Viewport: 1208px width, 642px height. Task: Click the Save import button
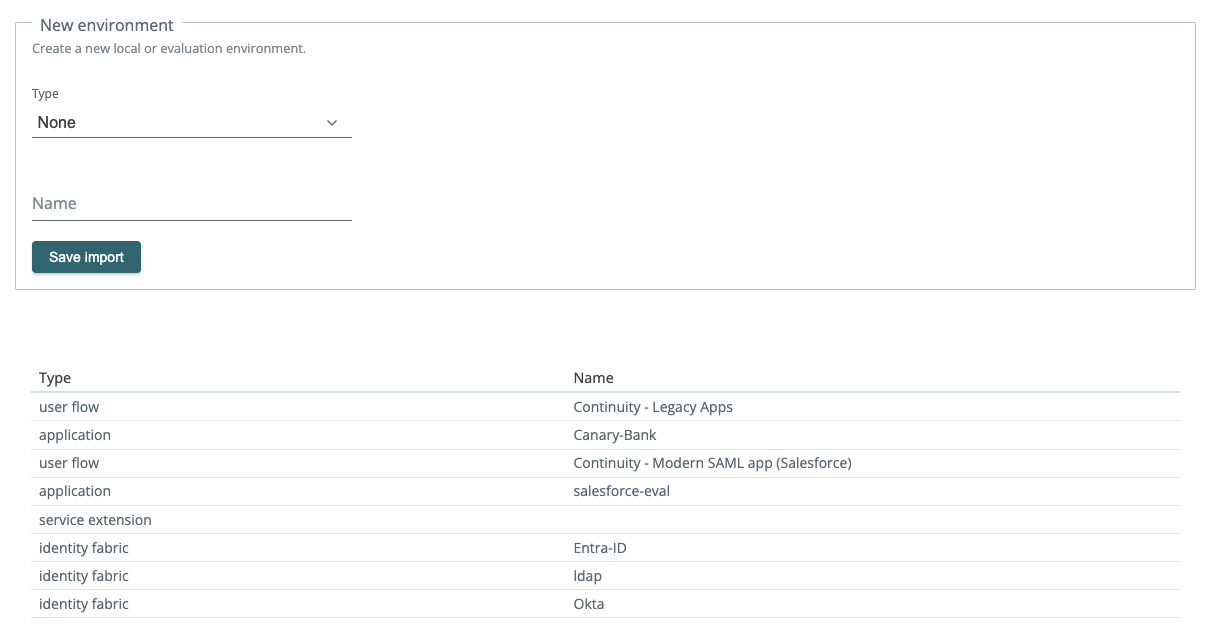[x=86, y=257]
